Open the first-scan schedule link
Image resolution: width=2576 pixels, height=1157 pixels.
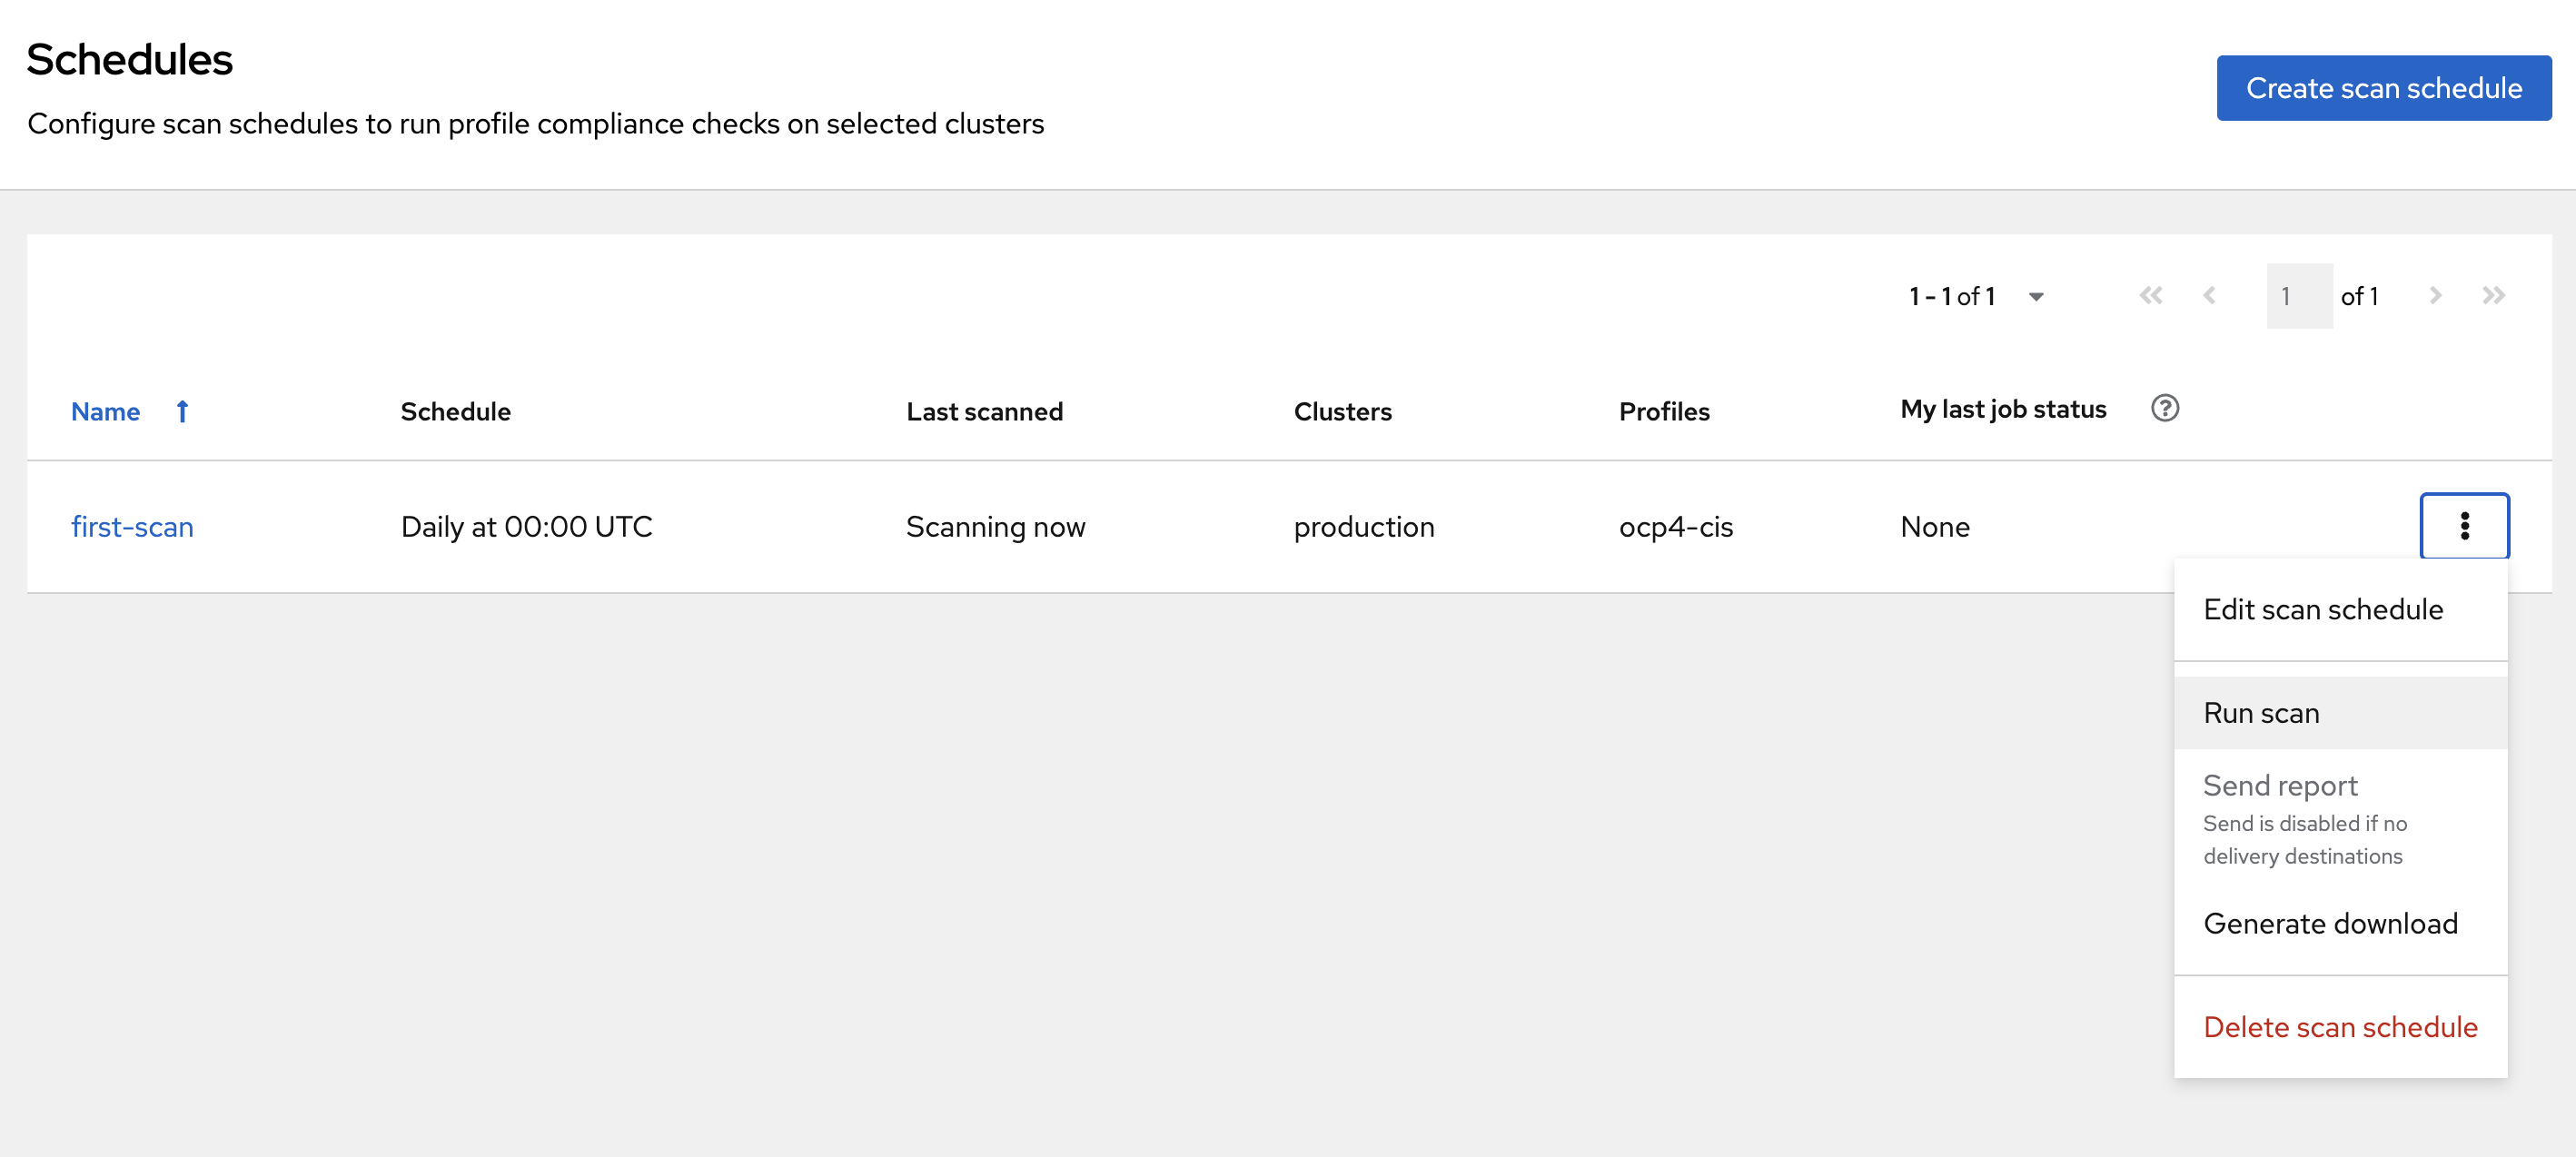coord(132,527)
